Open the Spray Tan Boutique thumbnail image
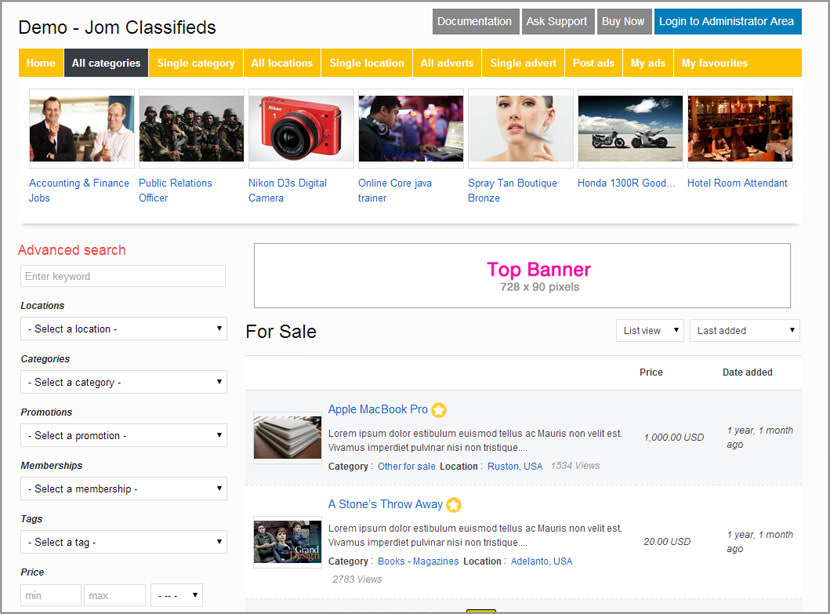830x614 pixels. point(520,129)
